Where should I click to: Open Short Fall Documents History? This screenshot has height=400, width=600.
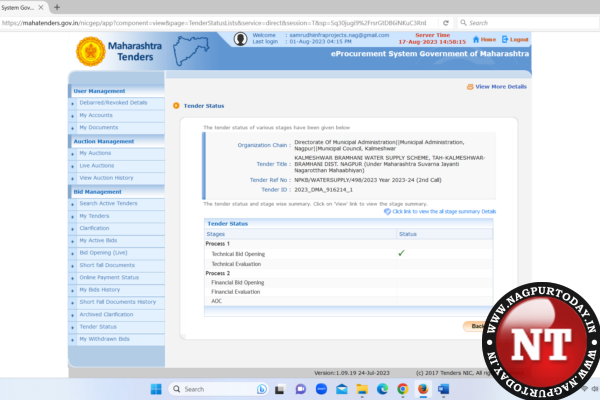coord(117,302)
